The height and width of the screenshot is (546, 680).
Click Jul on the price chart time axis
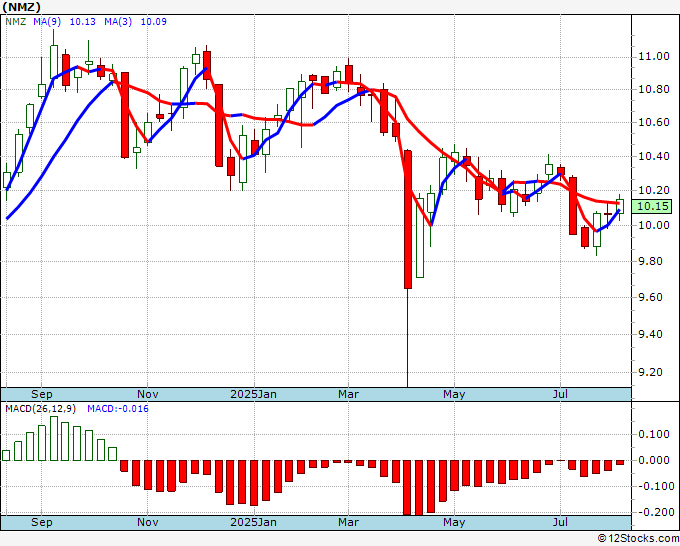click(560, 394)
